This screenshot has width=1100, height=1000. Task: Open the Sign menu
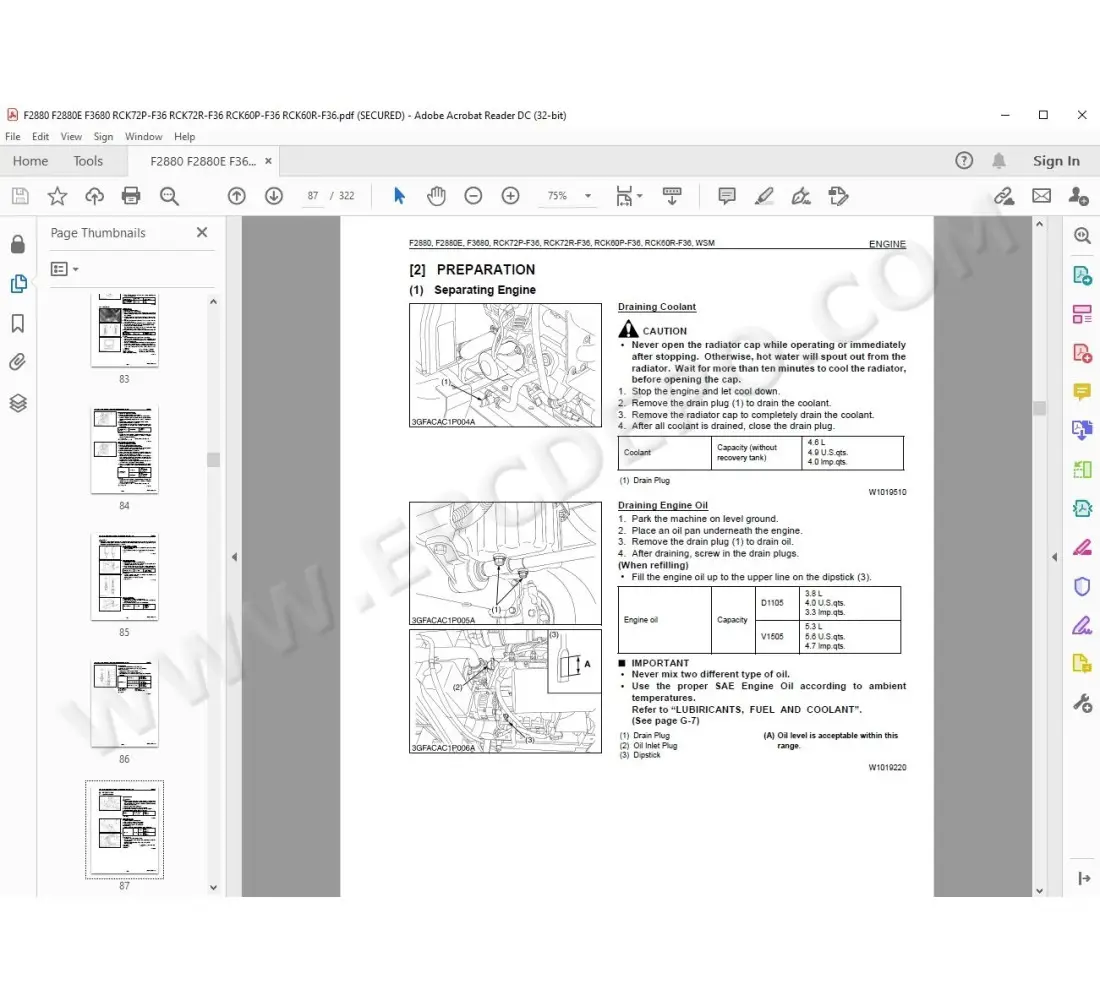[x=103, y=136]
